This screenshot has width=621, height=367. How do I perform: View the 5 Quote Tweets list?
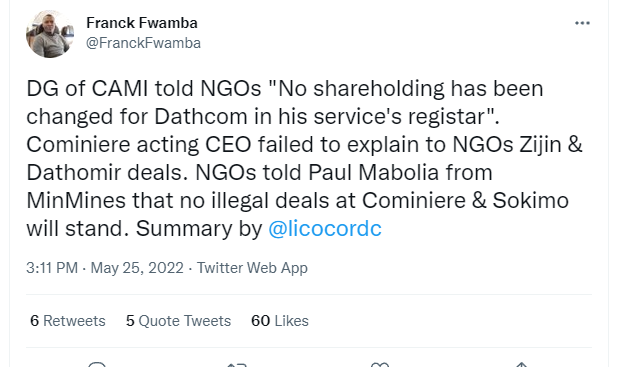click(x=178, y=321)
